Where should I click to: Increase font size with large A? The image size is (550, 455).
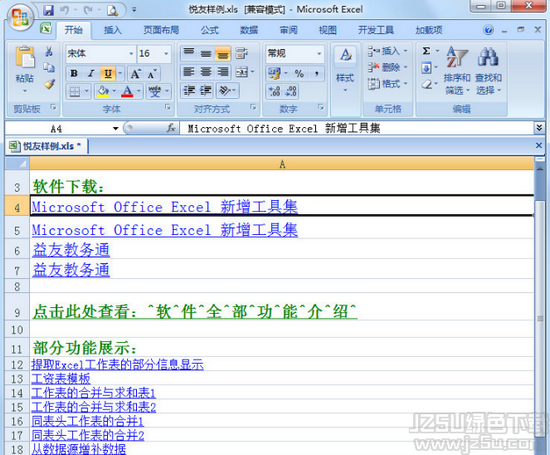pos(135,74)
